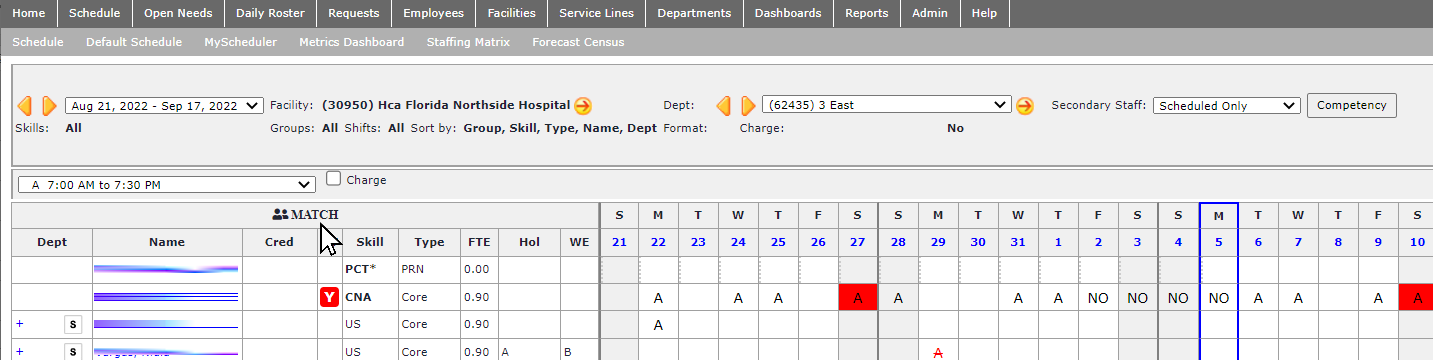Open the Daily Roster menu
1433x360 pixels.
click(x=271, y=13)
